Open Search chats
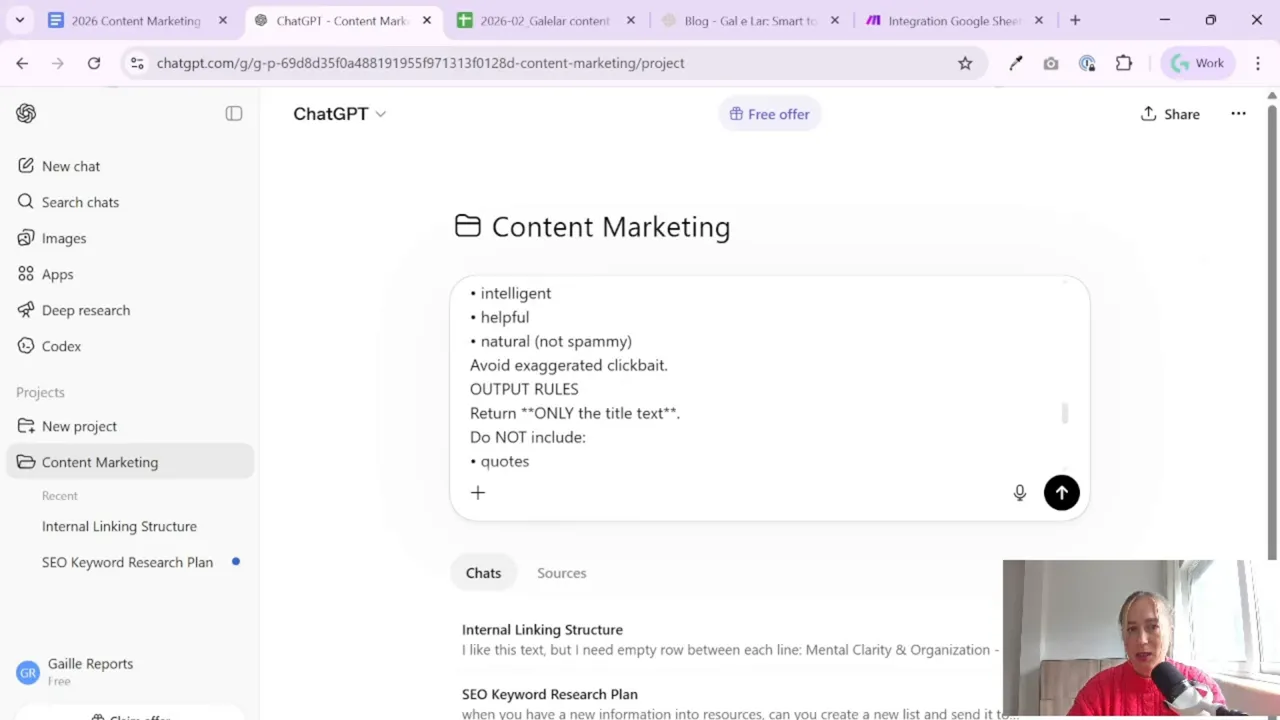The height and width of the screenshot is (720, 1280). click(x=80, y=202)
